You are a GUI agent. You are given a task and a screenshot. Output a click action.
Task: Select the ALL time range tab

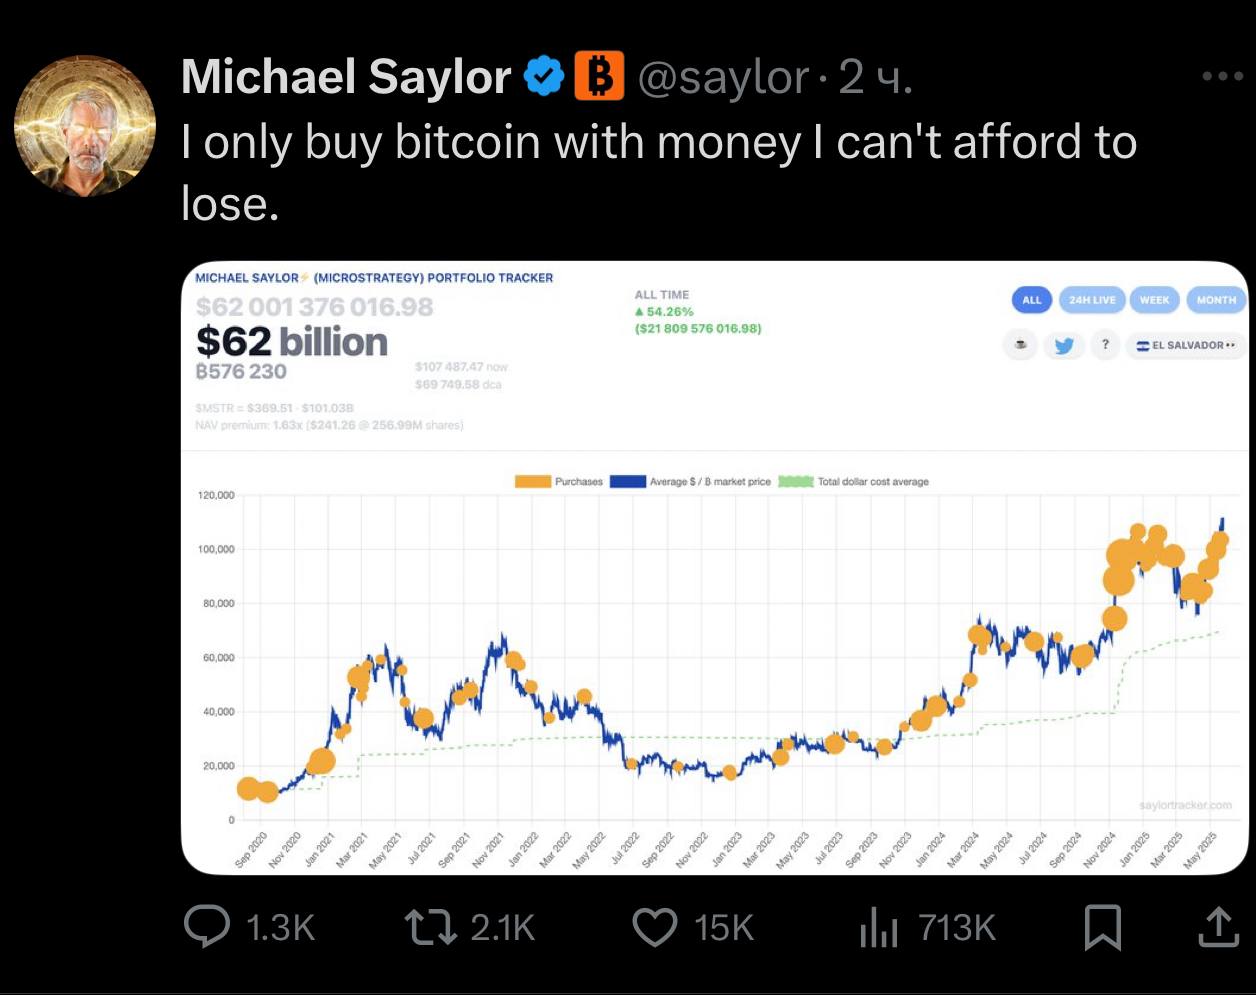(1032, 300)
